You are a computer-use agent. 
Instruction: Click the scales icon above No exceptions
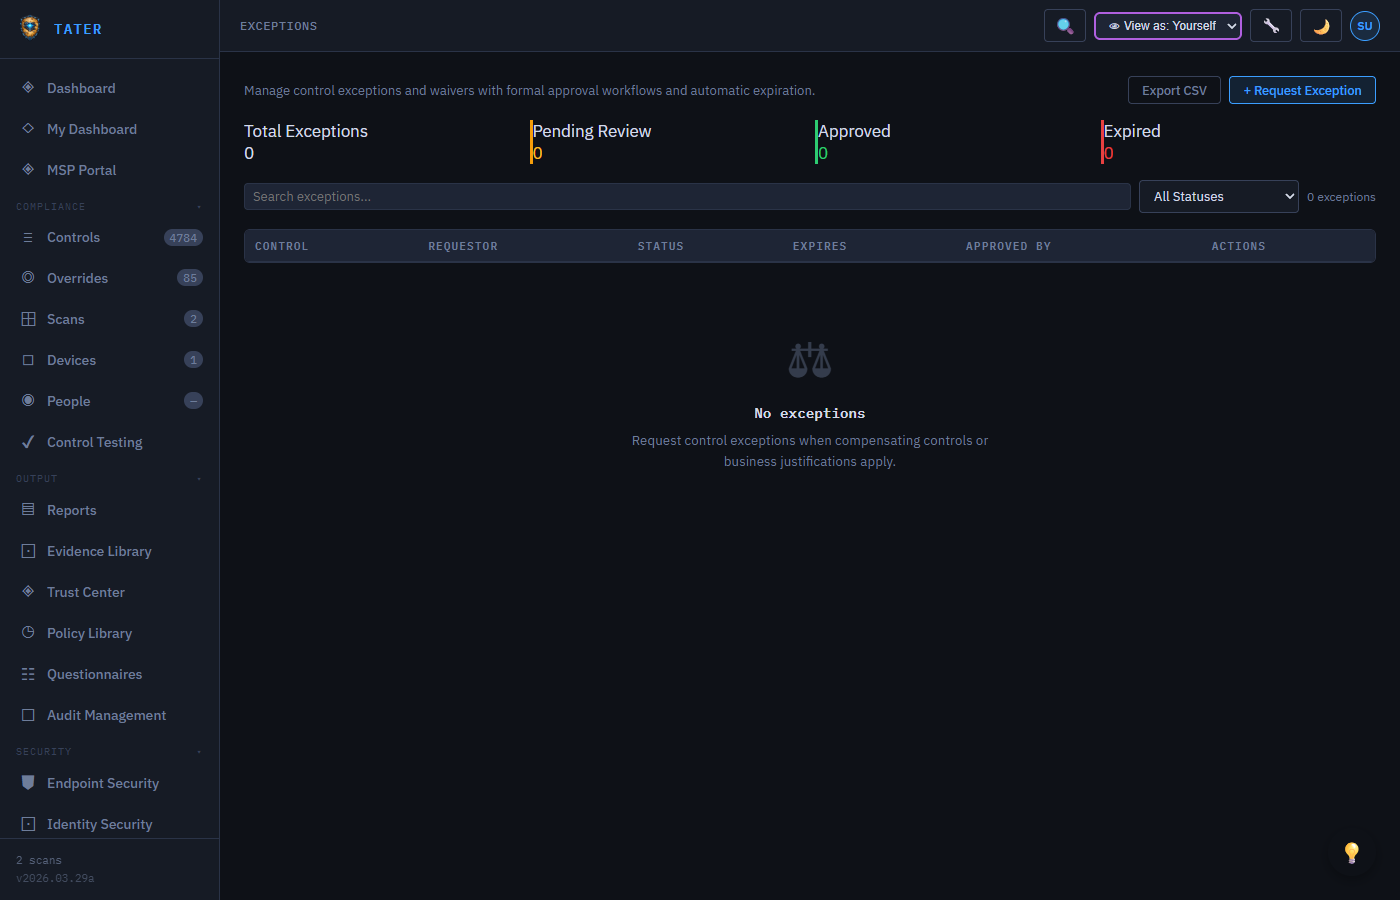(810, 360)
